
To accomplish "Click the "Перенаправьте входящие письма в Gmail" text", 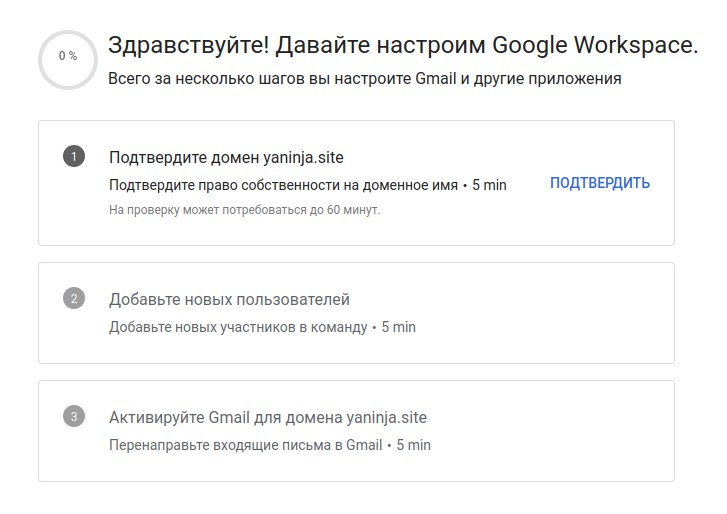I will tap(246, 445).
